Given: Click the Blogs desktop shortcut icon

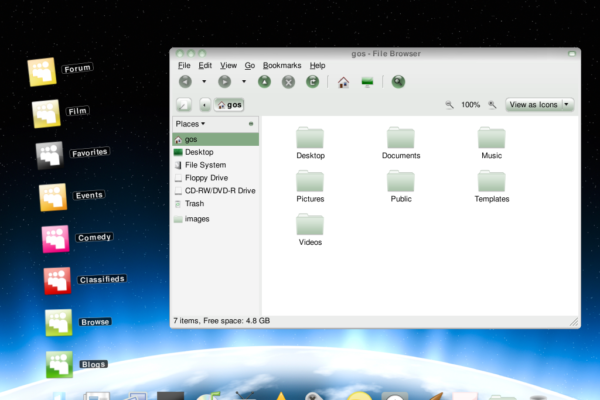Looking at the screenshot, I should click(59, 364).
